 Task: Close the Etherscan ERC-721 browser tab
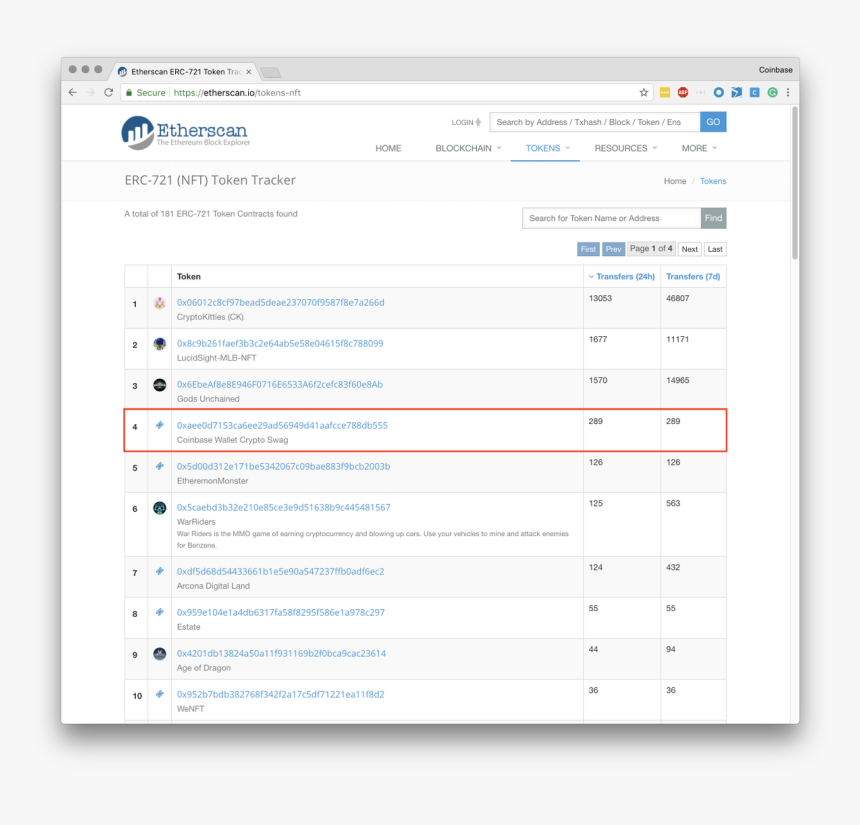point(248,72)
